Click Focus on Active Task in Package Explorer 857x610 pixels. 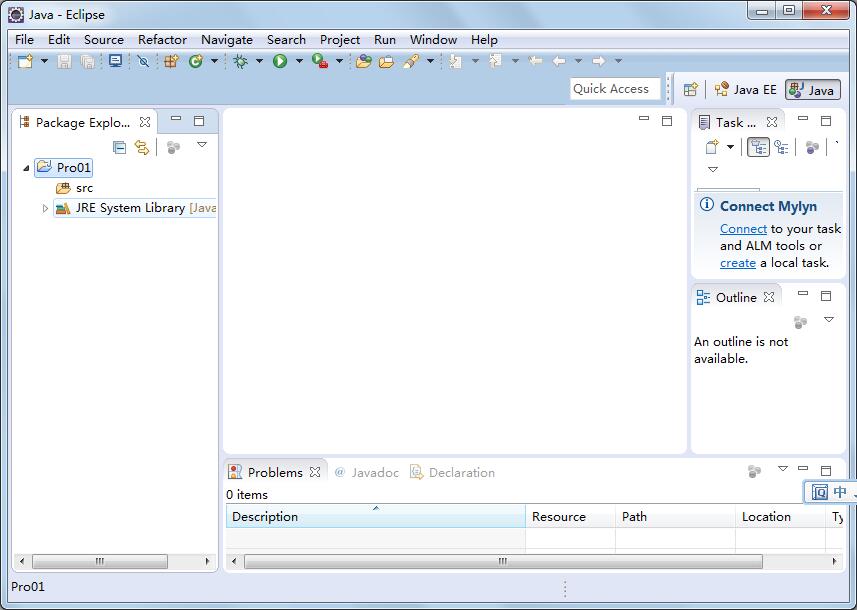click(173, 147)
